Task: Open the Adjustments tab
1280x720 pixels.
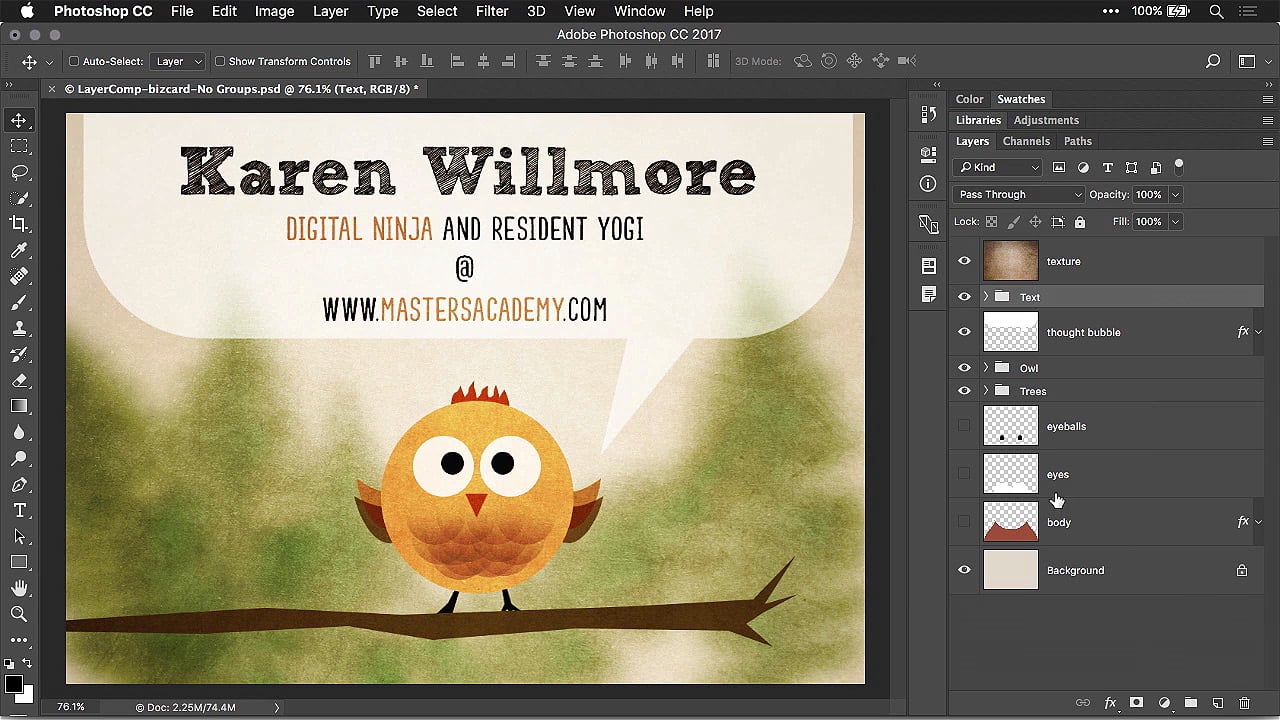Action: [1046, 120]
